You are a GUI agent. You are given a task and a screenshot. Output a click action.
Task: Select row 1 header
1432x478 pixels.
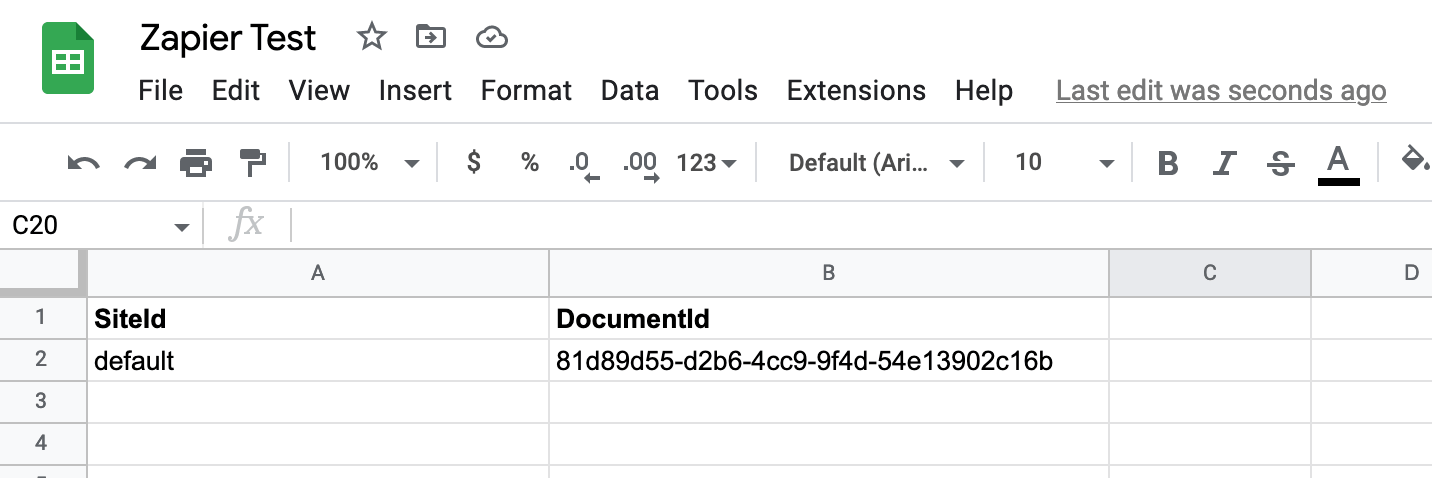(x=43, y=318)
